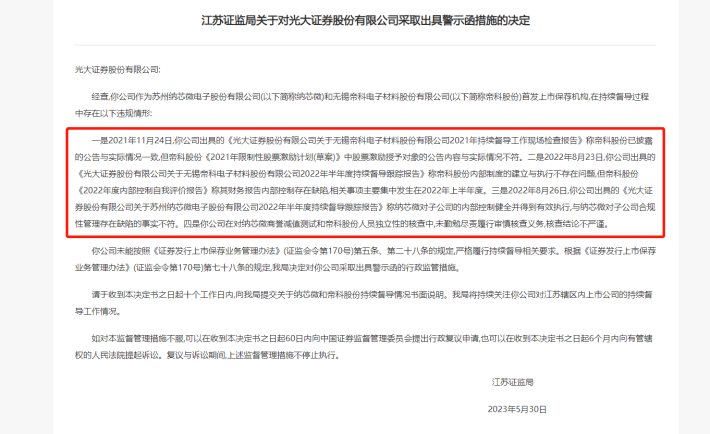Click the text 第五条、第二十八条
The image size is (710, 434).
(x=391, y=251)
